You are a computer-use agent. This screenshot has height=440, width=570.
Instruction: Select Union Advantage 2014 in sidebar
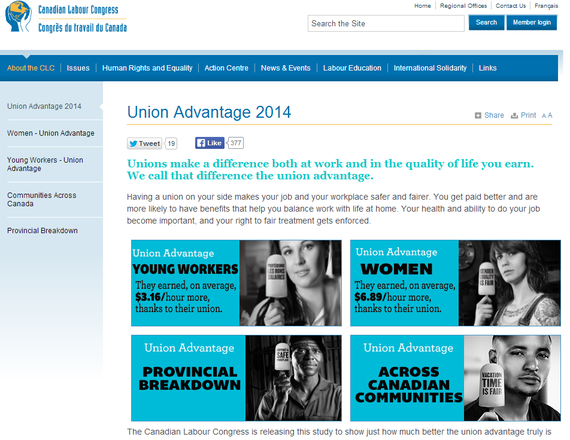point(44,106)
